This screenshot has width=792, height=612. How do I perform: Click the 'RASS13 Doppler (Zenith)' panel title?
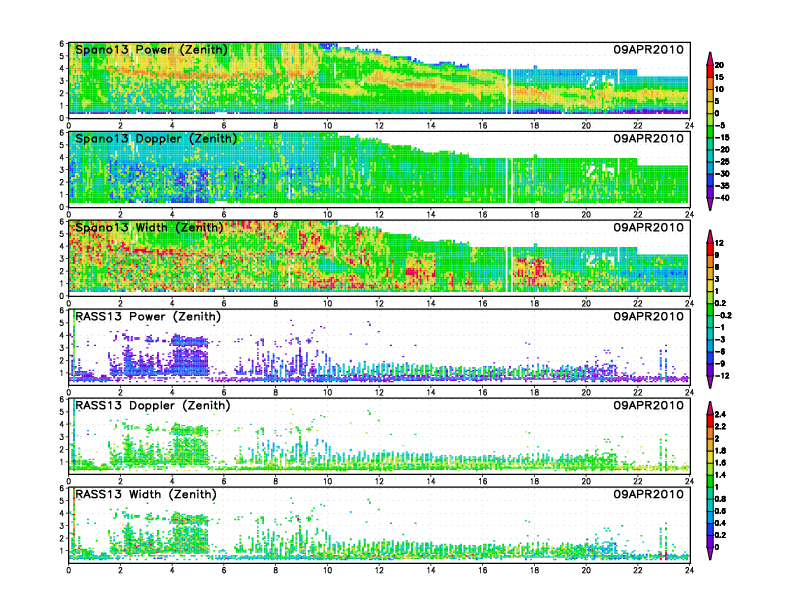click(153, 405)
